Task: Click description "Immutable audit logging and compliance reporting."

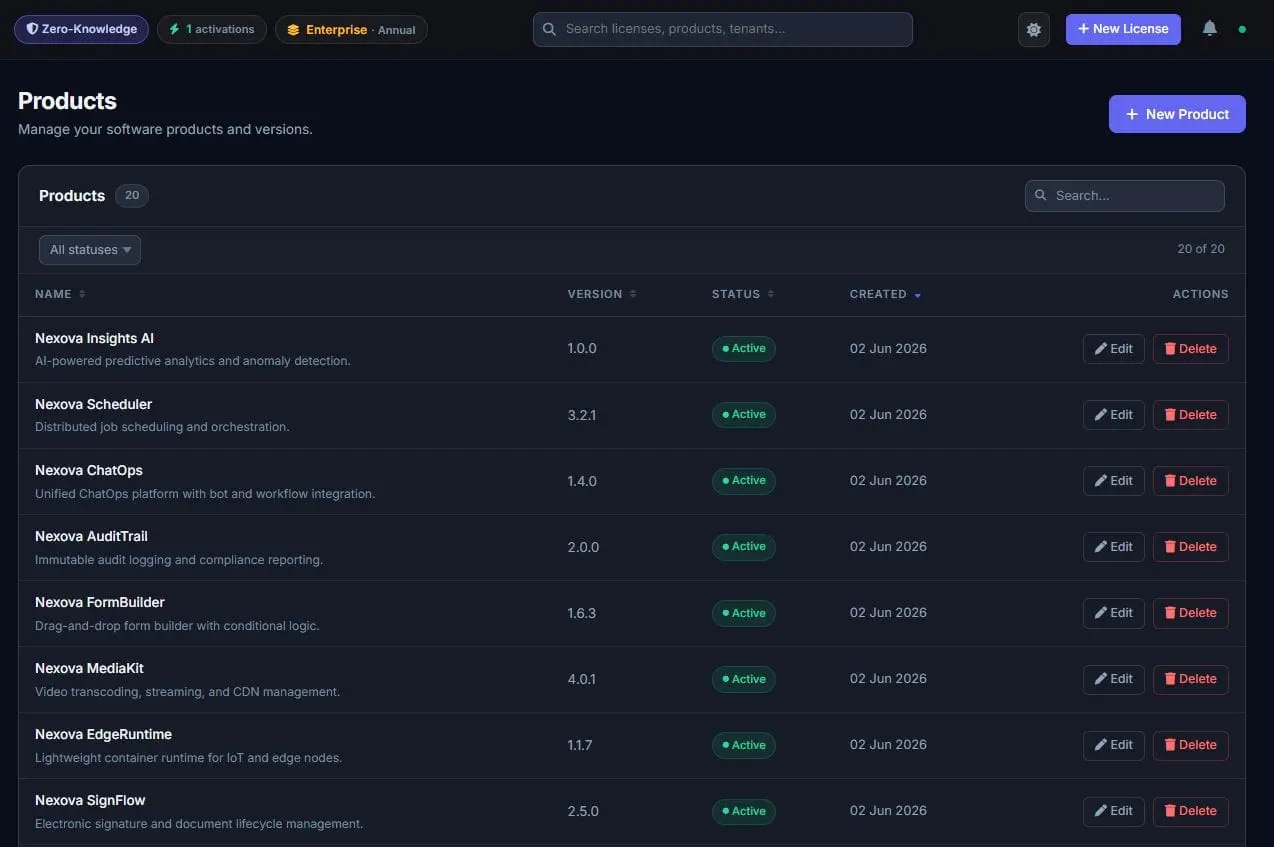Action: [x=179, y=560]
